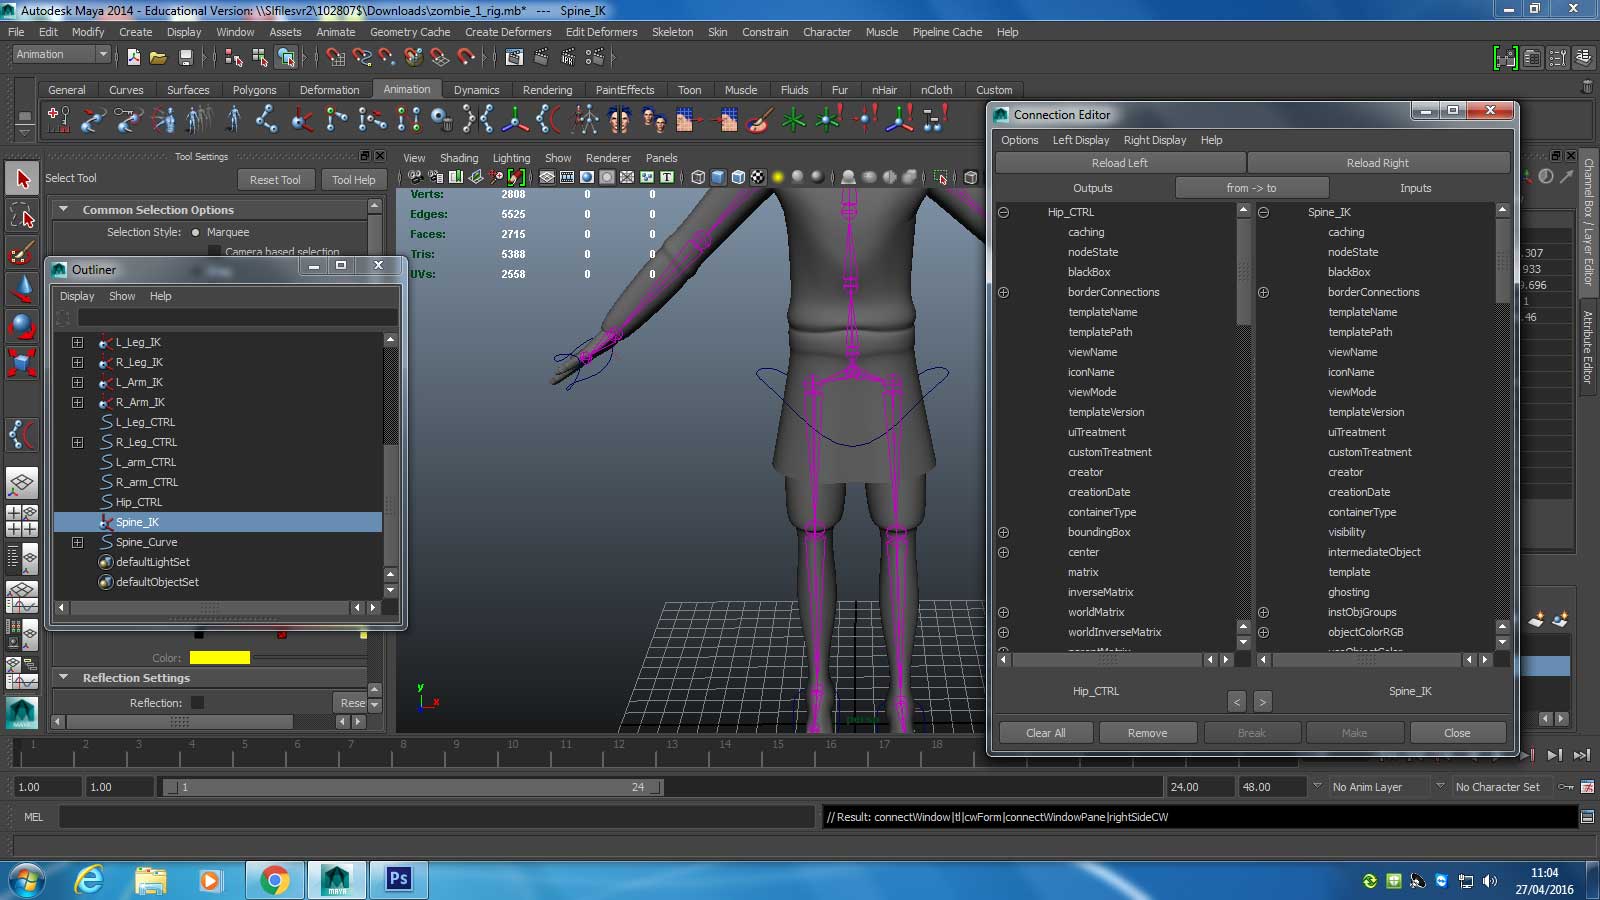Image resolution: width=1600 pixels, height=900 pixels.
Task: Enable use all lights yellow sphere icon
Action: click(x=778, y=177)
